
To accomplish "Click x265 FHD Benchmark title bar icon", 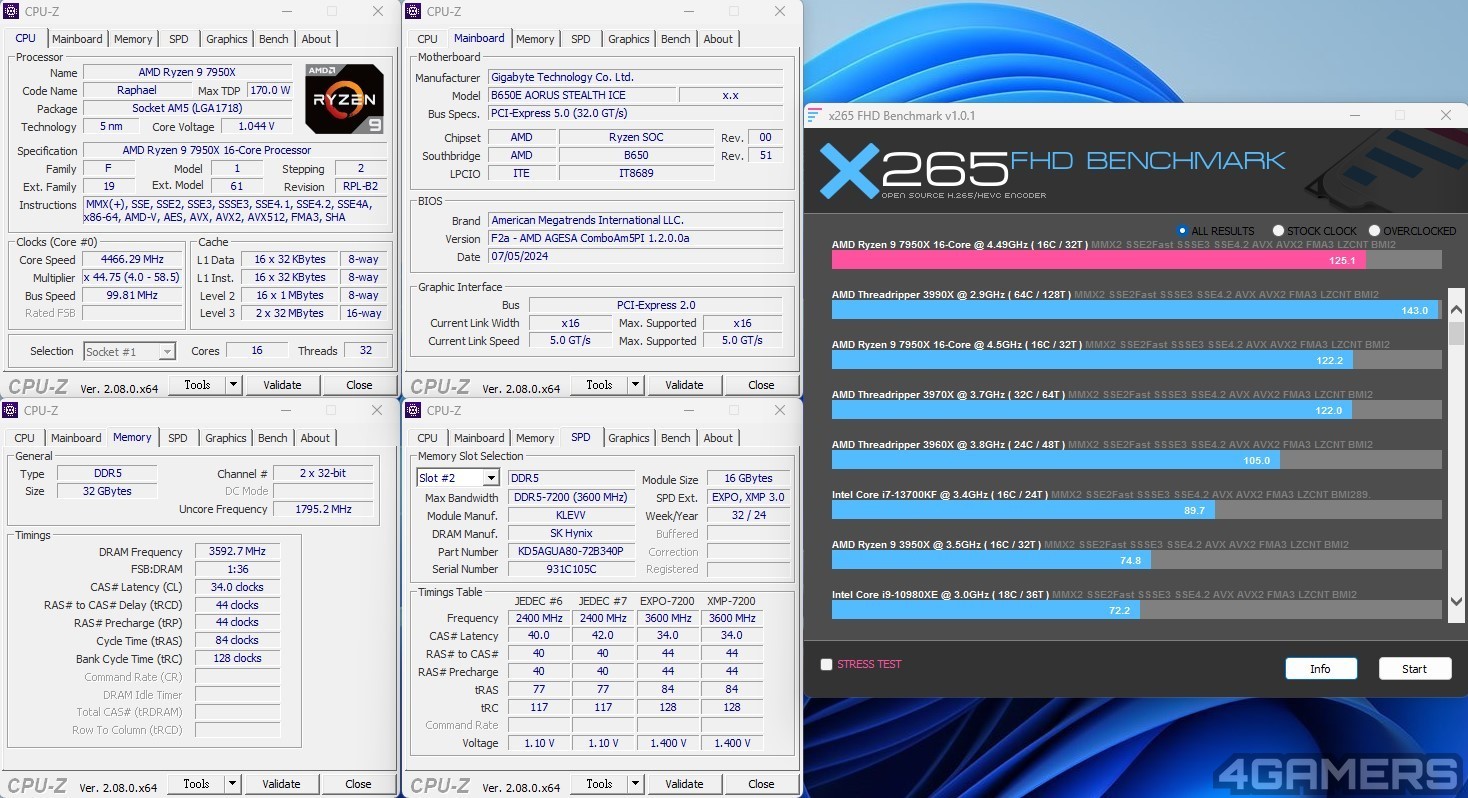I will [x=815, y=115].
